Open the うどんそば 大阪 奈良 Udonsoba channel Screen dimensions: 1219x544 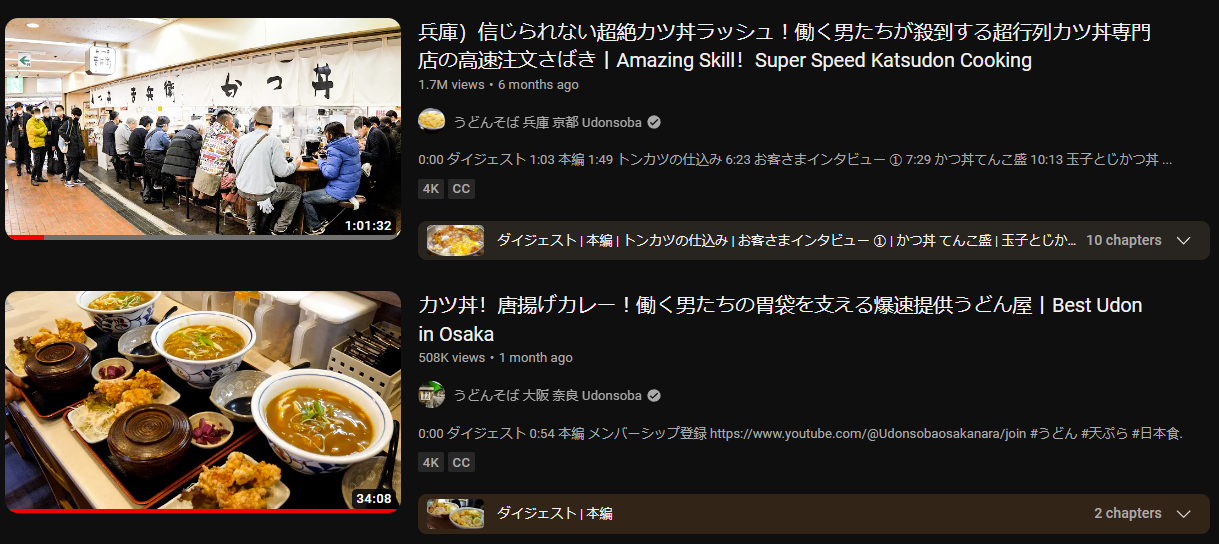547,395
